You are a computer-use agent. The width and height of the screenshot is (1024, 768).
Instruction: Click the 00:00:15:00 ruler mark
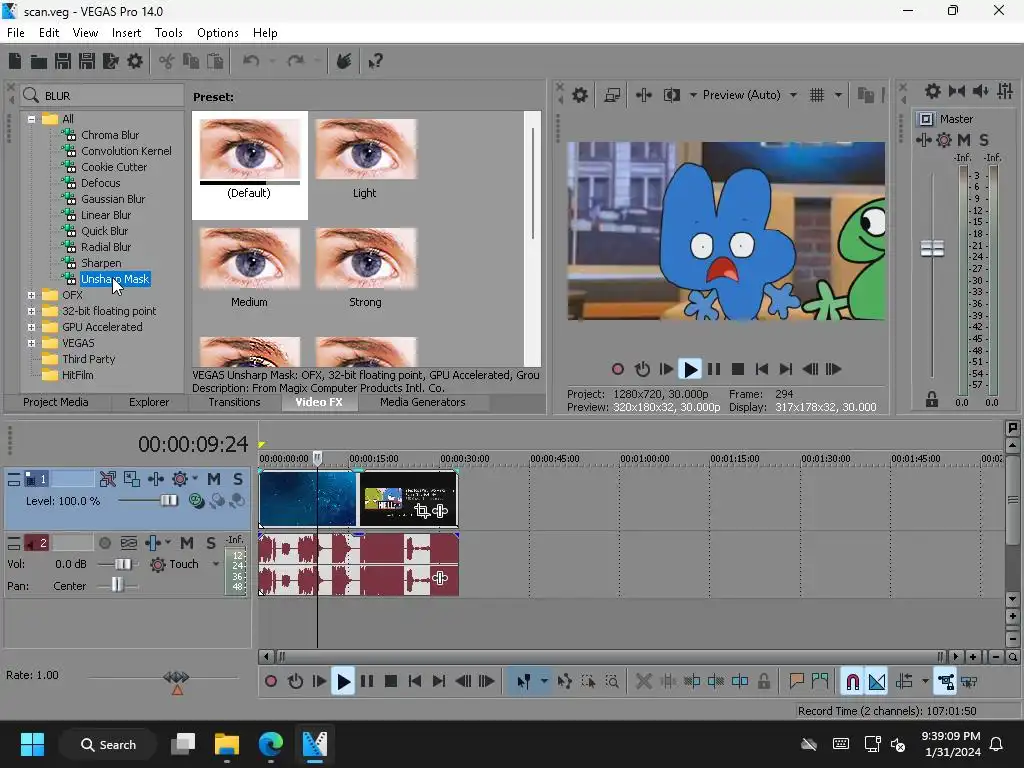[374, 459]
